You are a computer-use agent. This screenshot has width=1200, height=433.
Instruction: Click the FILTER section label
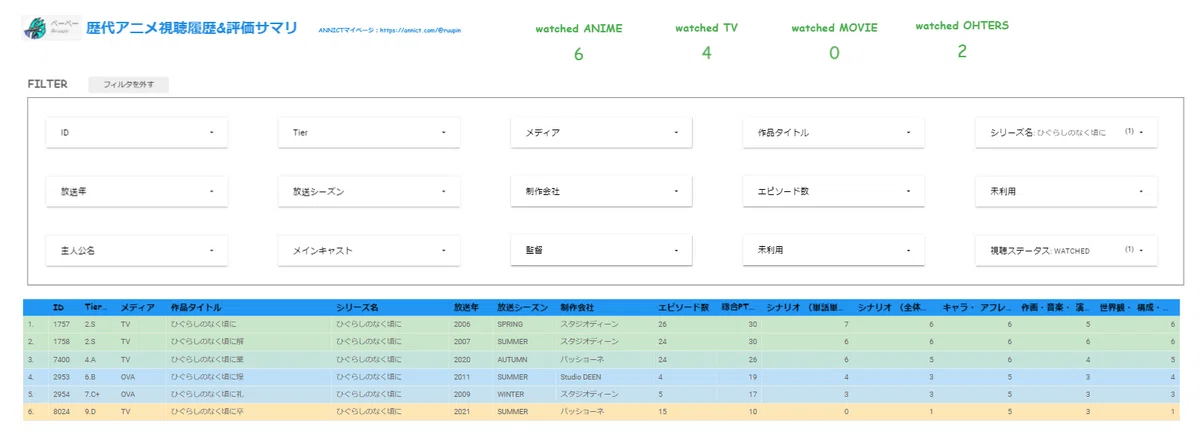(x=47, y=84)
